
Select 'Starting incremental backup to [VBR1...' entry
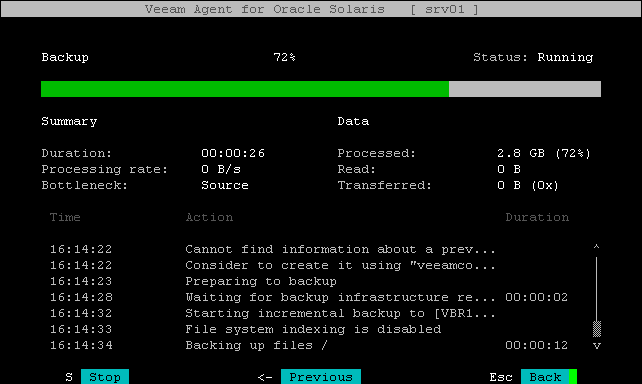tap(309, 313)
